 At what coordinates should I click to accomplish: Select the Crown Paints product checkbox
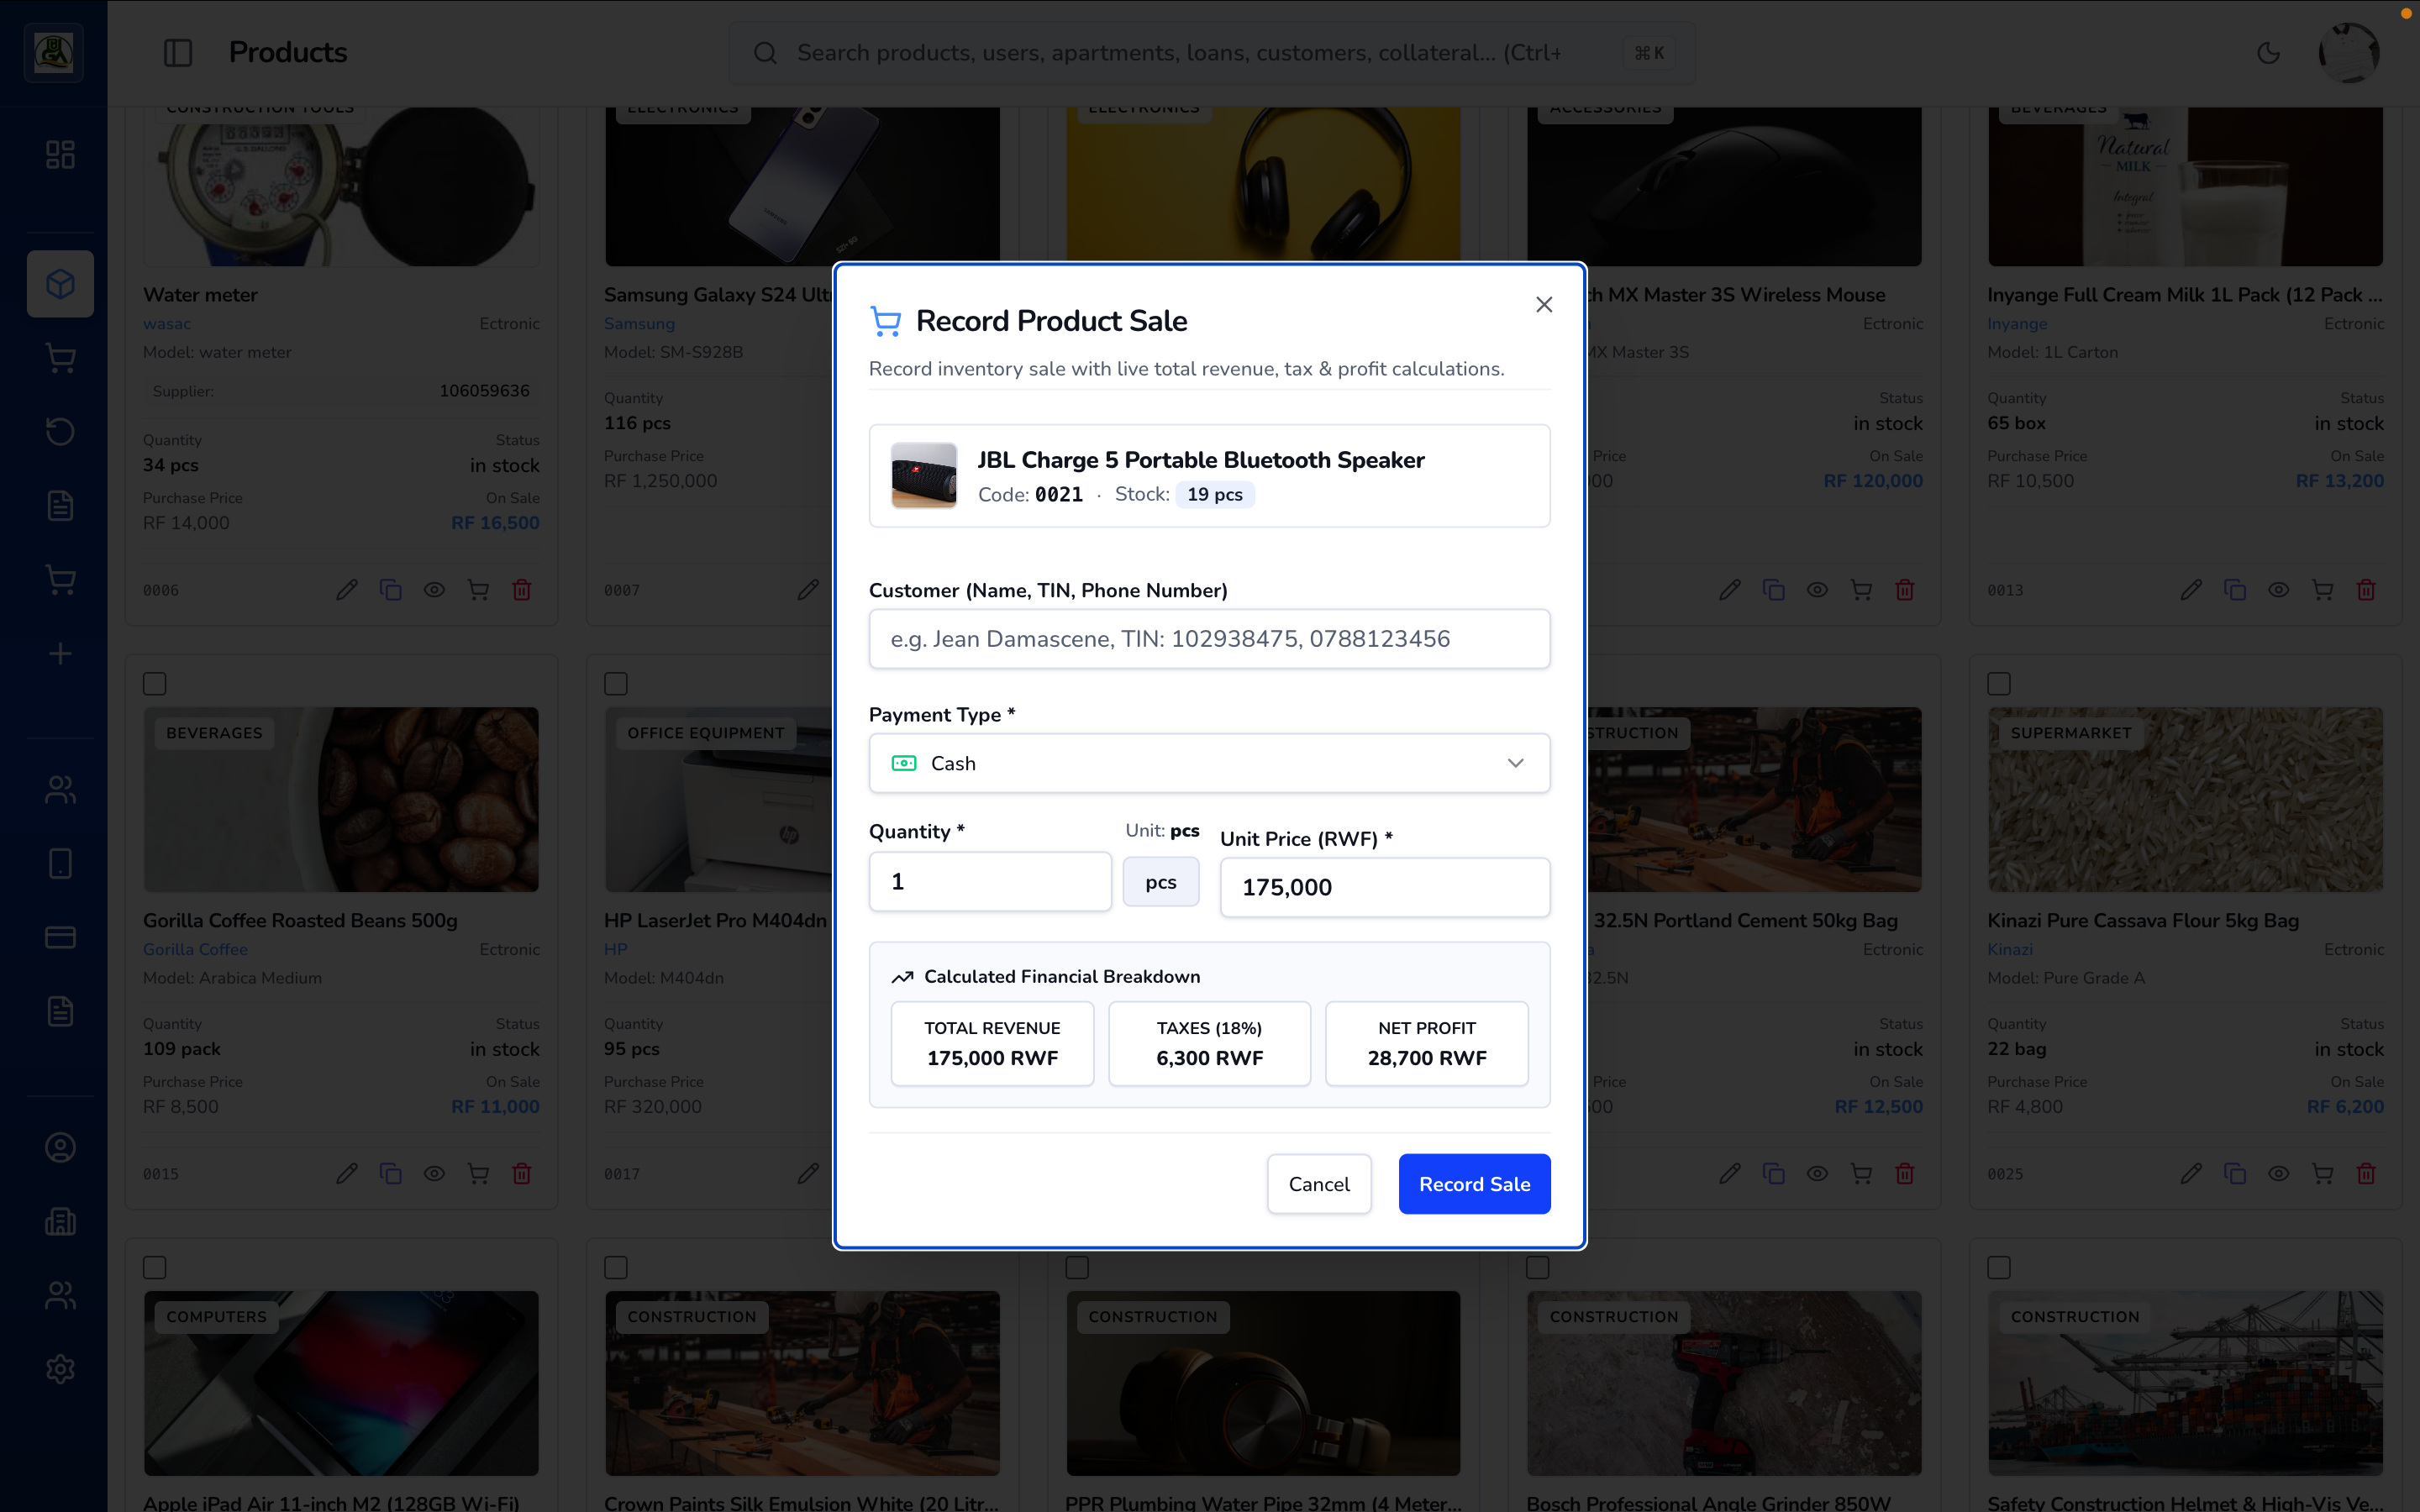click(x=616, y=1268)
